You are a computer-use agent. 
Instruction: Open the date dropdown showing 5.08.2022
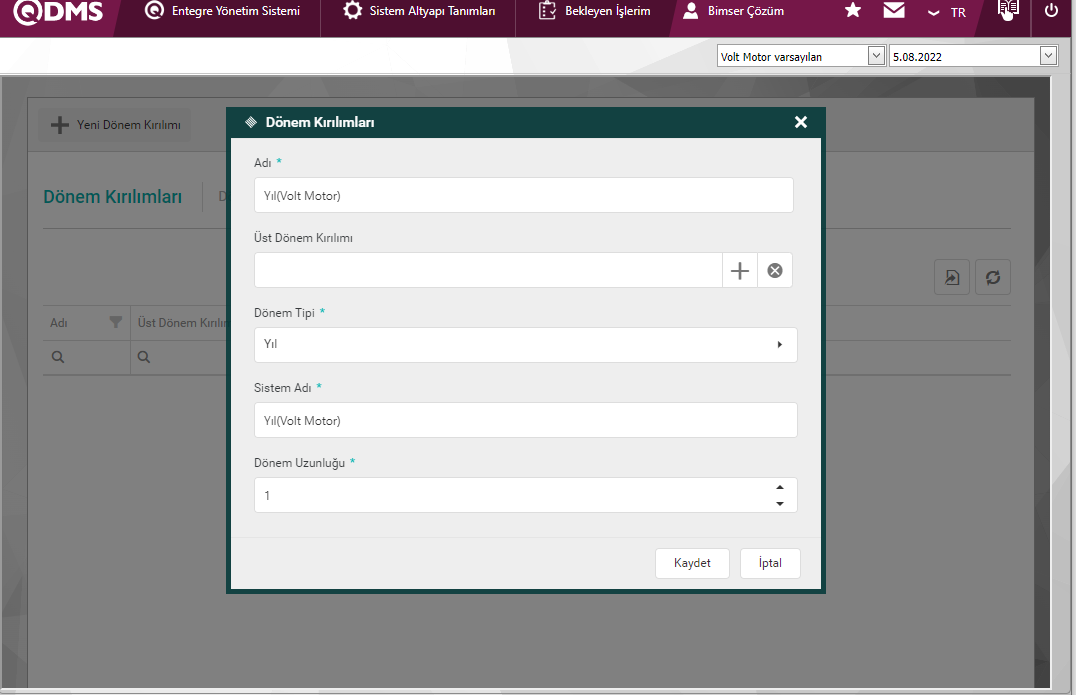[1048, 57]
